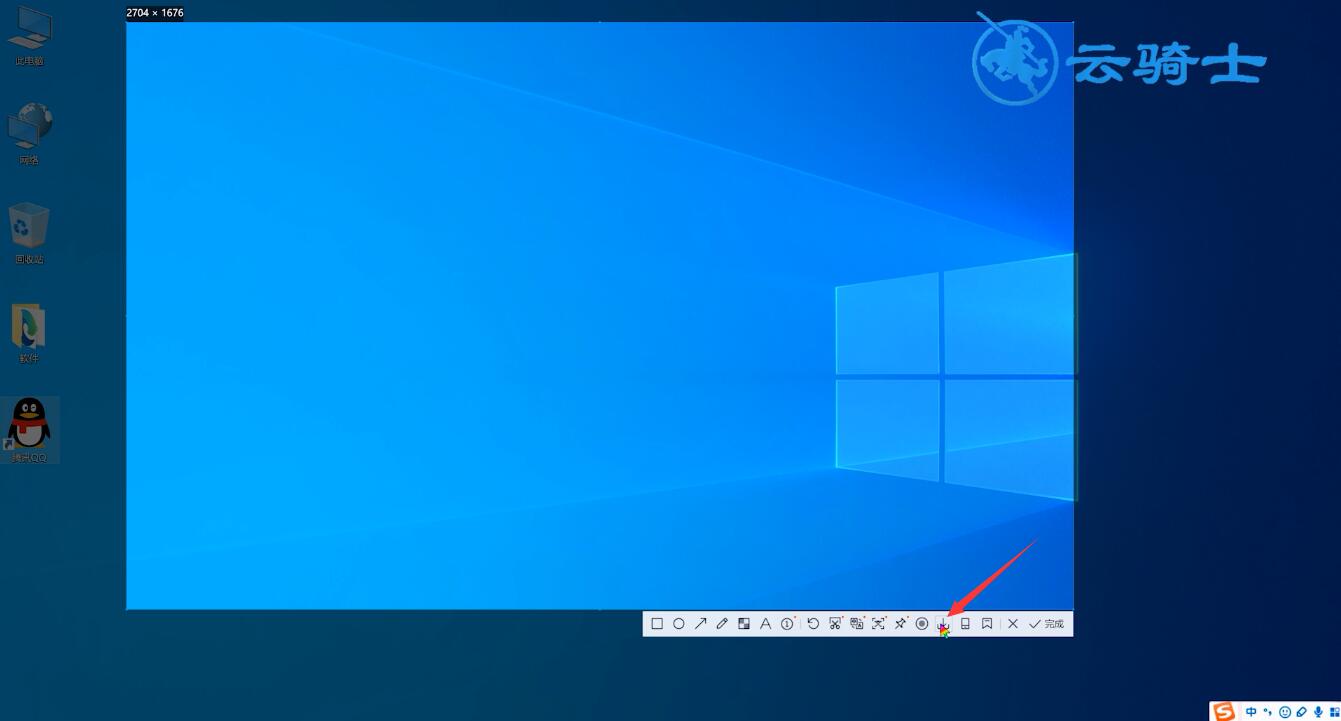Choose the pencil brush tool
This screenshot has width=1341, height=721.
tap(722, 624)
